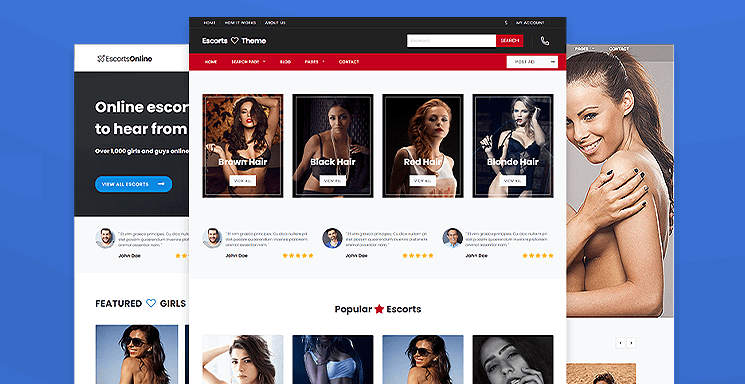This screenshot has height=384, width=745.
Task: Open the Post Ad dropdown
Action: coord(532,62)
